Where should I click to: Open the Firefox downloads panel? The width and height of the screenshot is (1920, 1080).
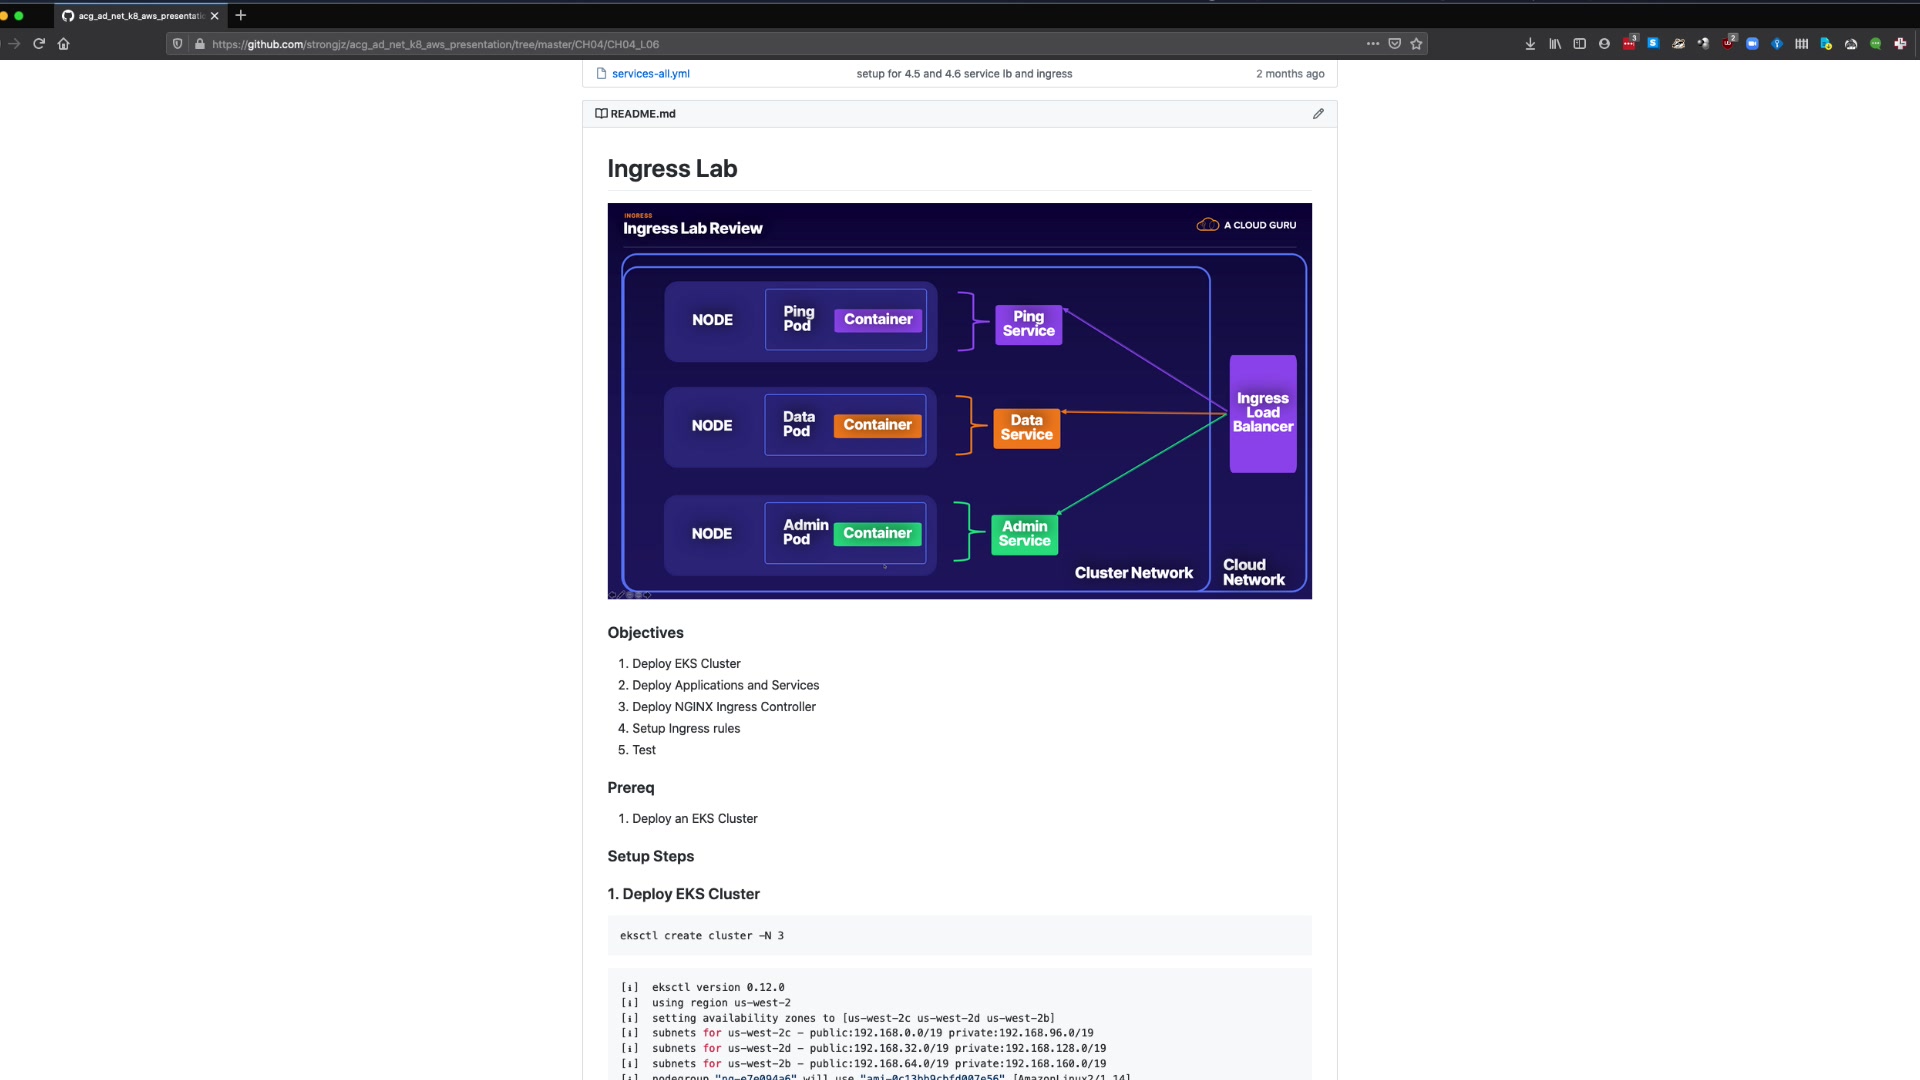pos(1530,44)
